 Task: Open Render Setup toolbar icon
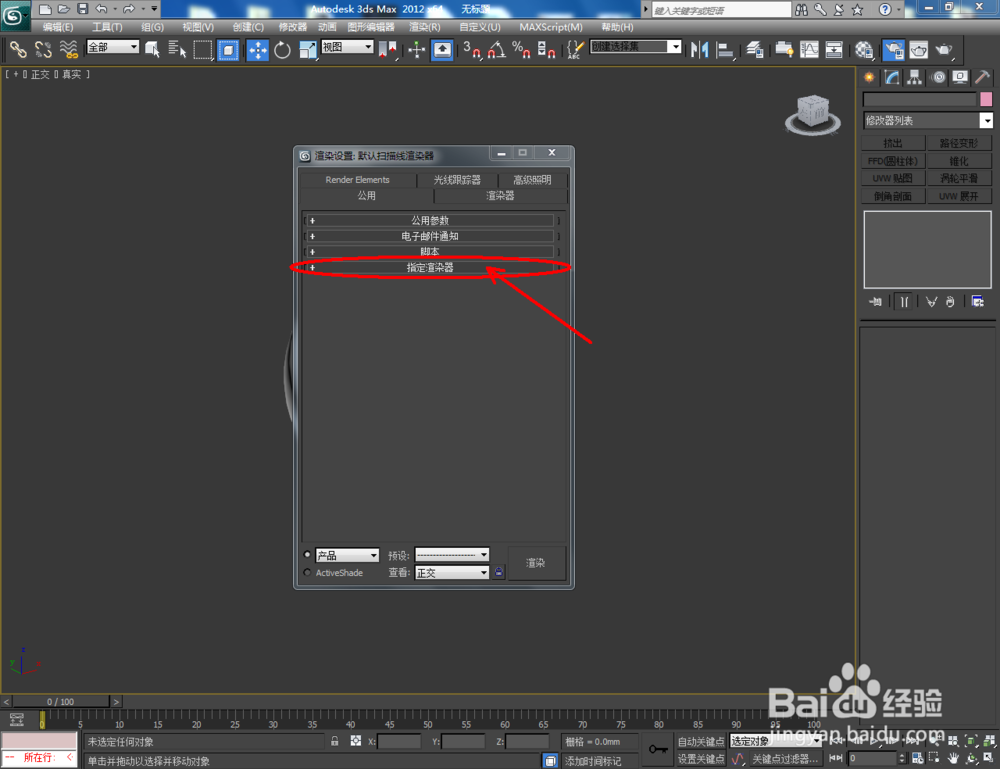click(893, 49)
